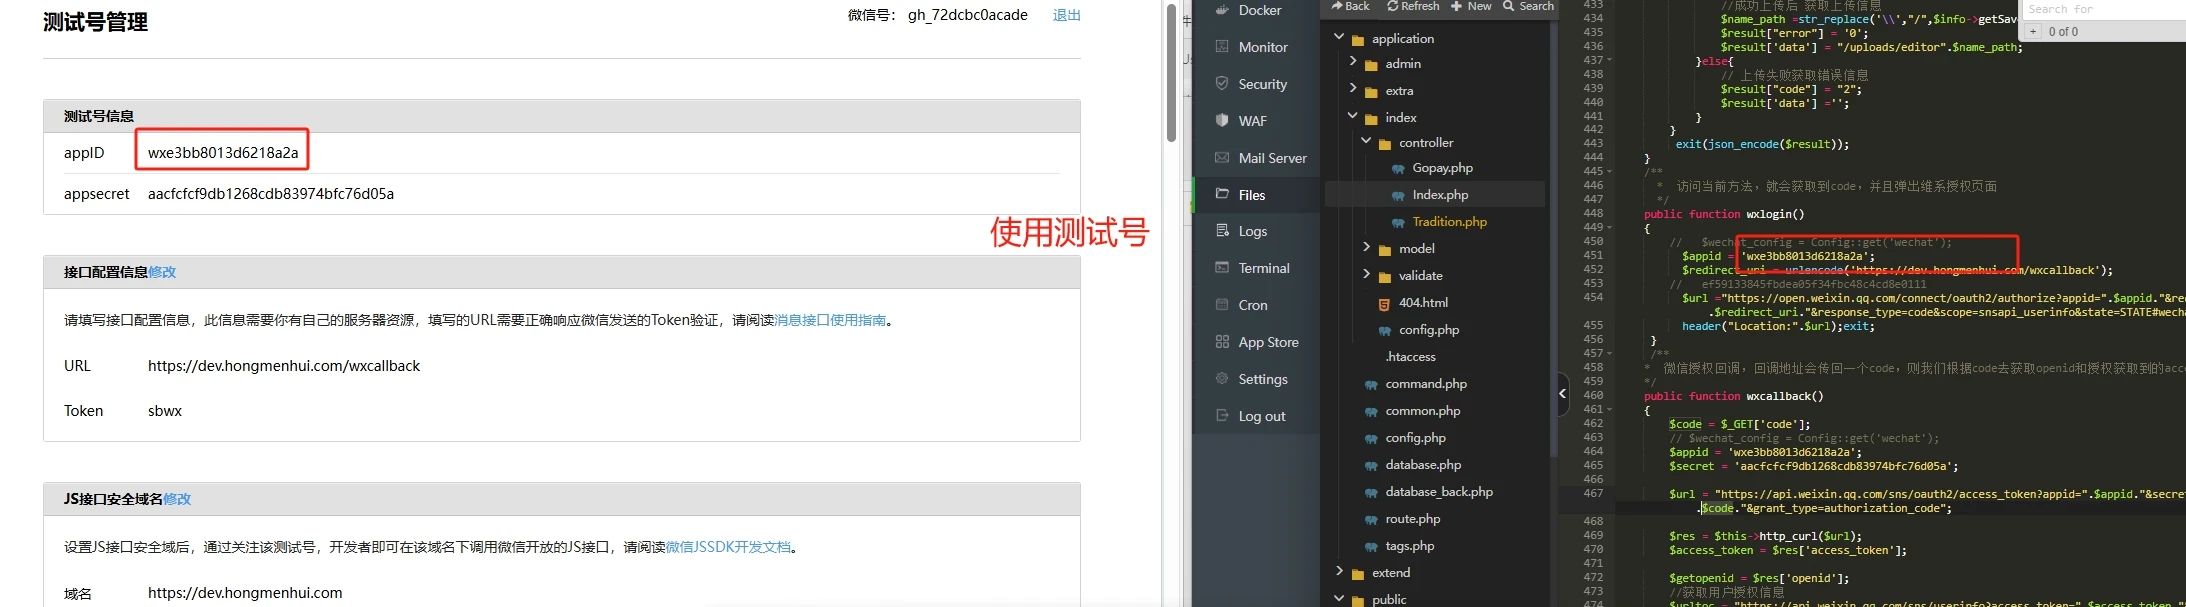Open database_back.php in the file tree
This screenshot has height=607, width=2186.
coord(1439,492)
